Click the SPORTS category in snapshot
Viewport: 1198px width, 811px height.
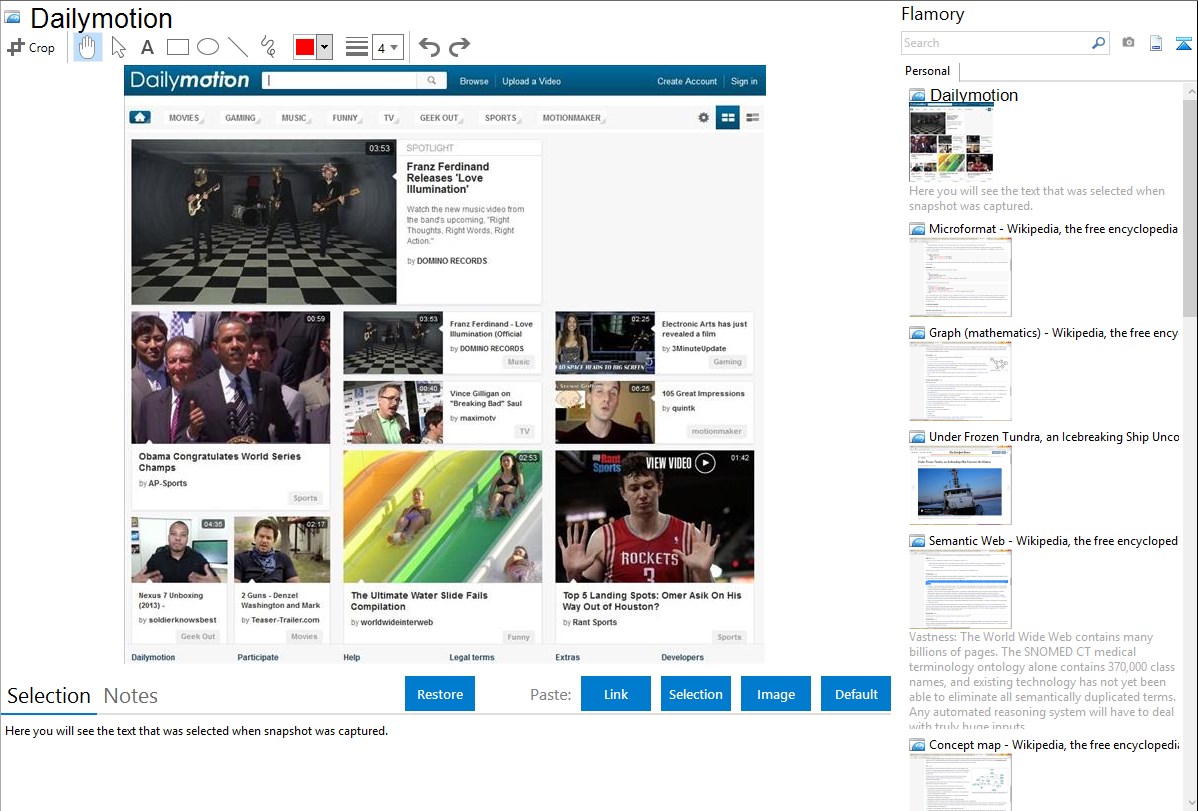(x=501, y=118)
